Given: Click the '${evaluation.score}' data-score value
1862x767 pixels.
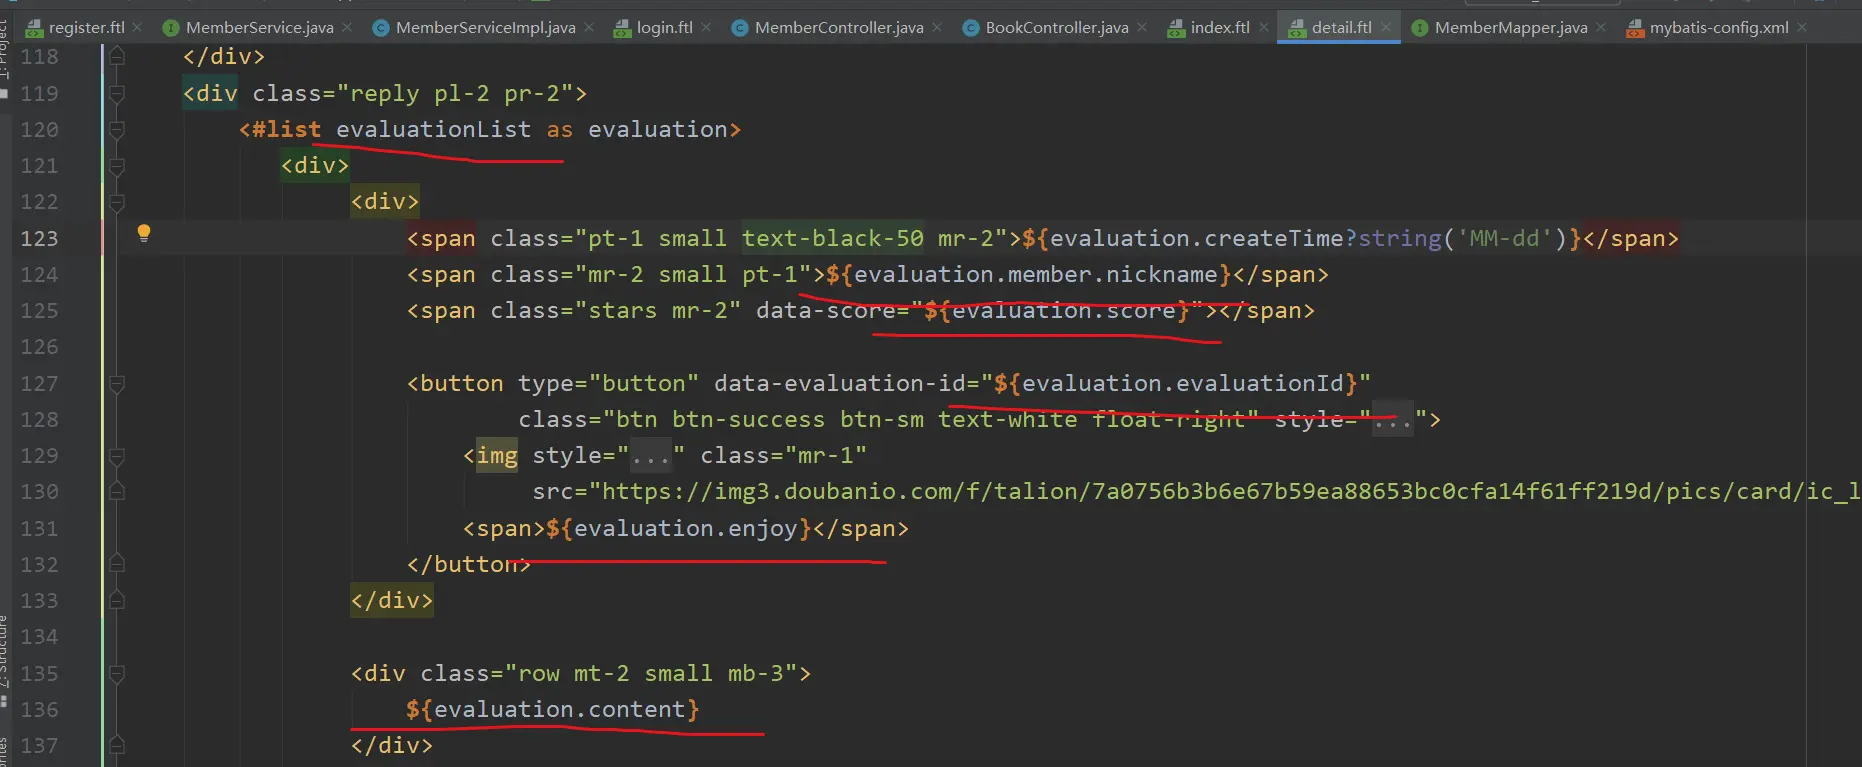Looking at the screenshot, I should coord(1057,311).
